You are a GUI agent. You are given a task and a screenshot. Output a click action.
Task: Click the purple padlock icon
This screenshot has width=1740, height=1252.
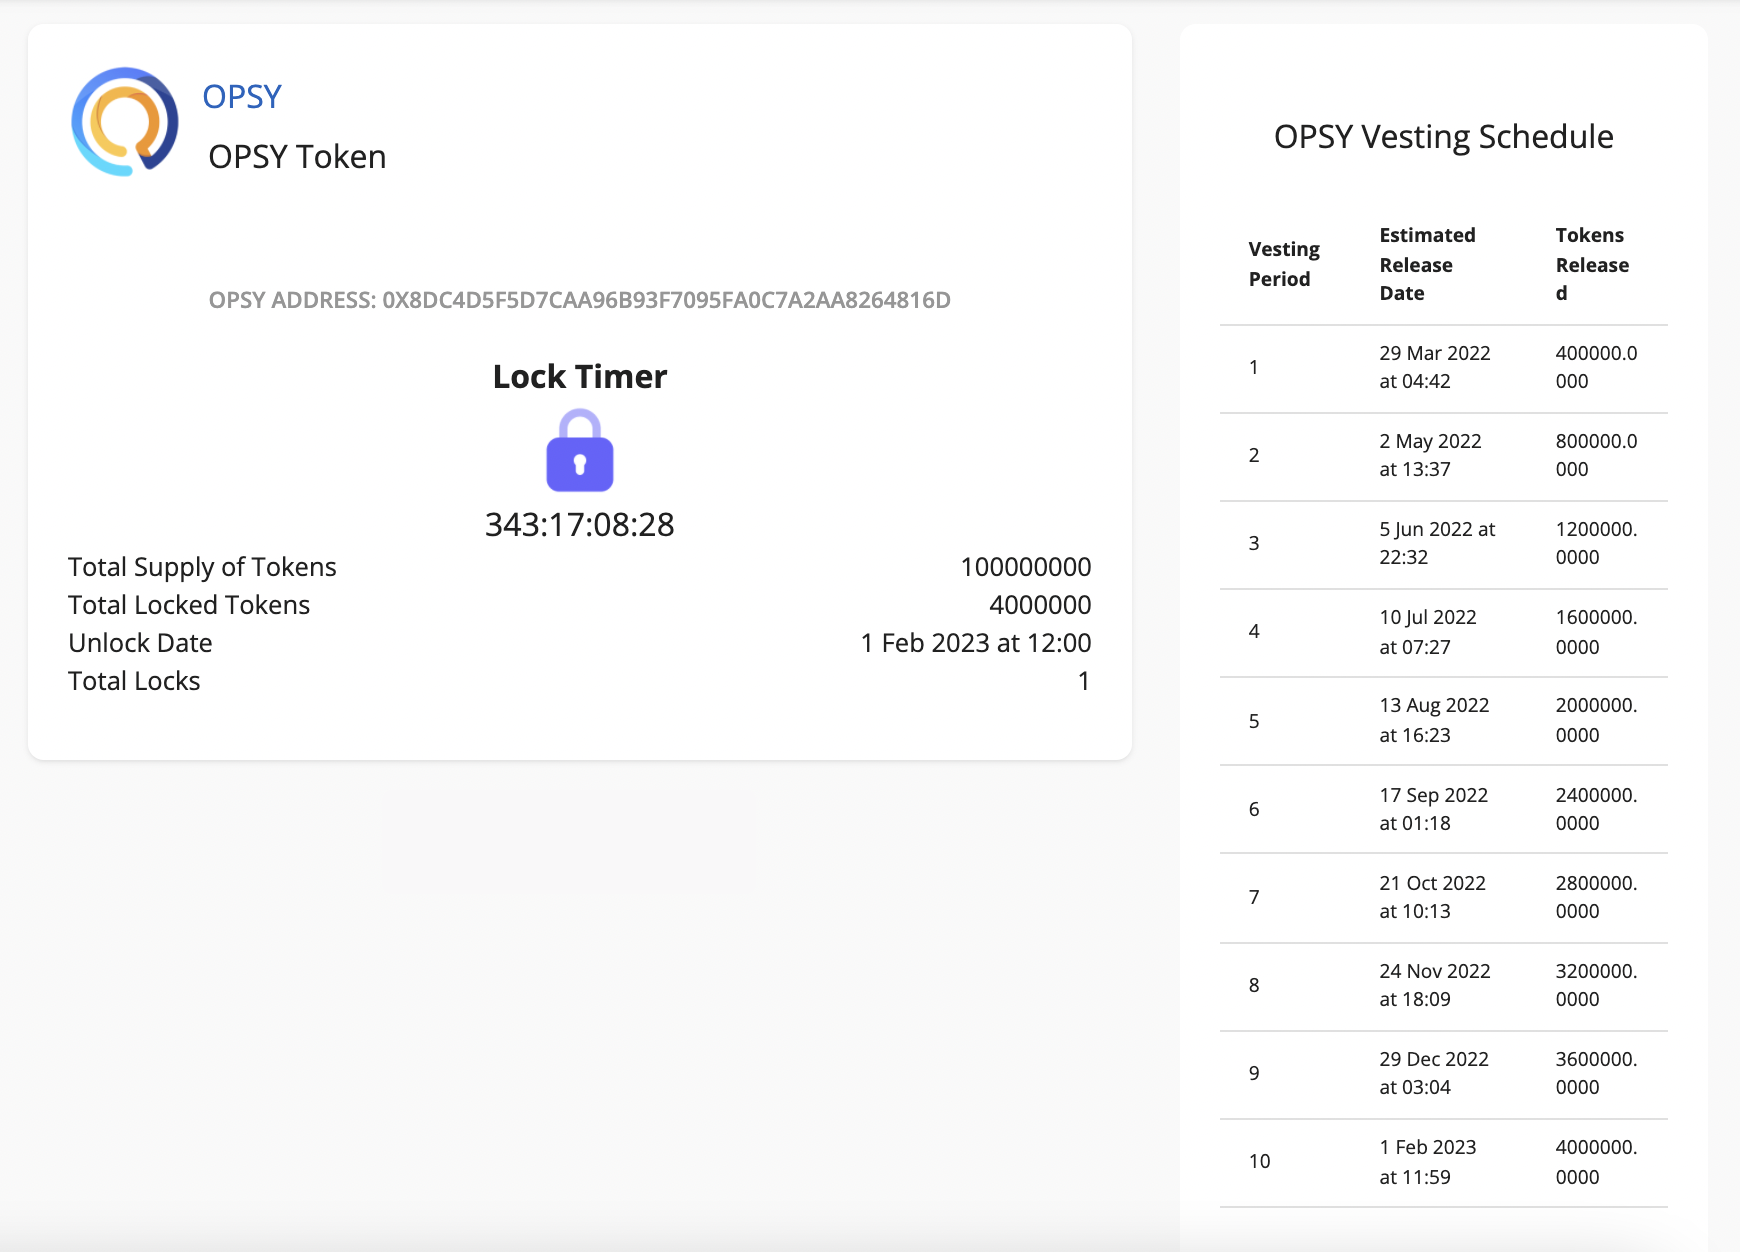click(579, 451)
